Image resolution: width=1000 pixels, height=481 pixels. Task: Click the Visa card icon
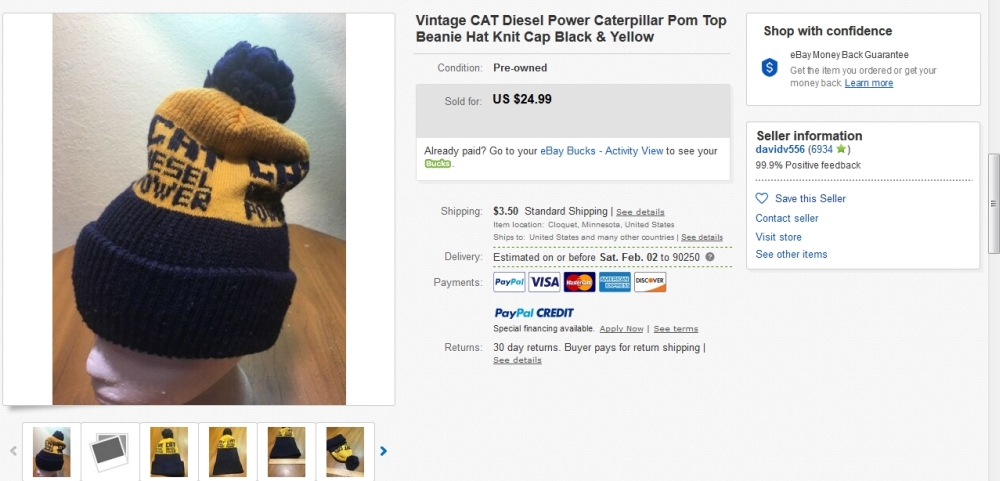544,282
